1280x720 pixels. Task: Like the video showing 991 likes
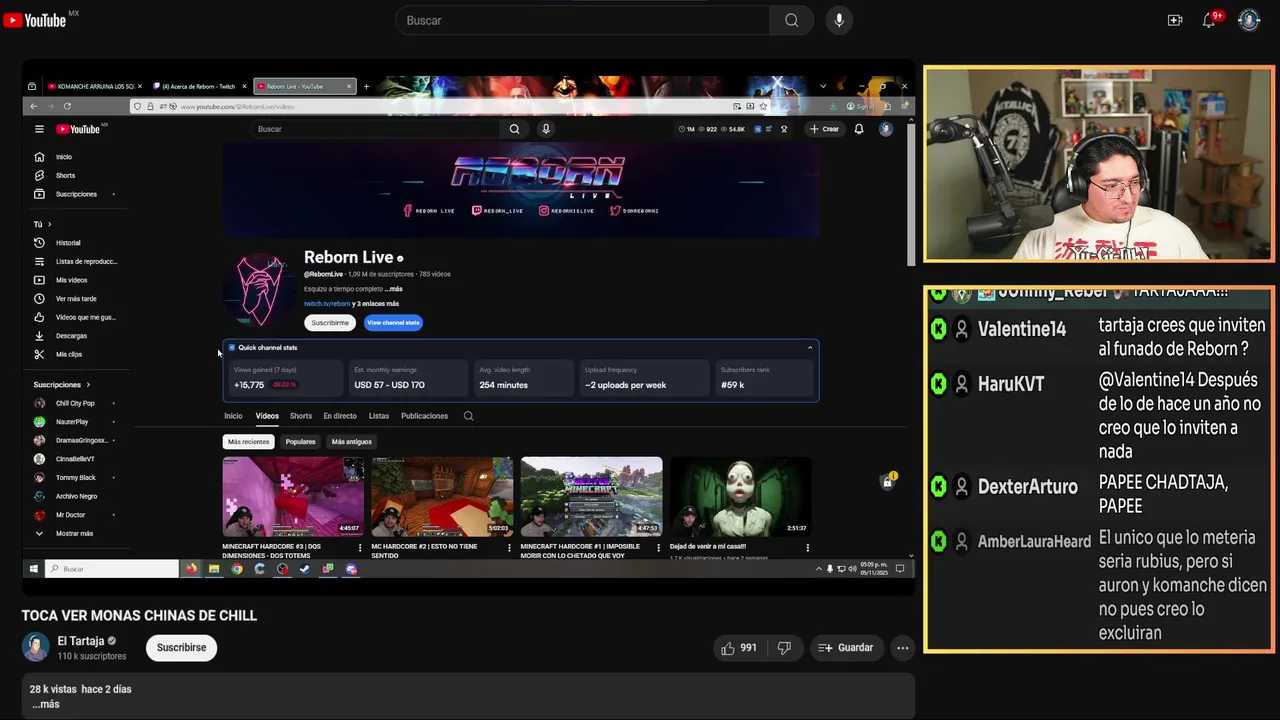(x=739, y=648)
